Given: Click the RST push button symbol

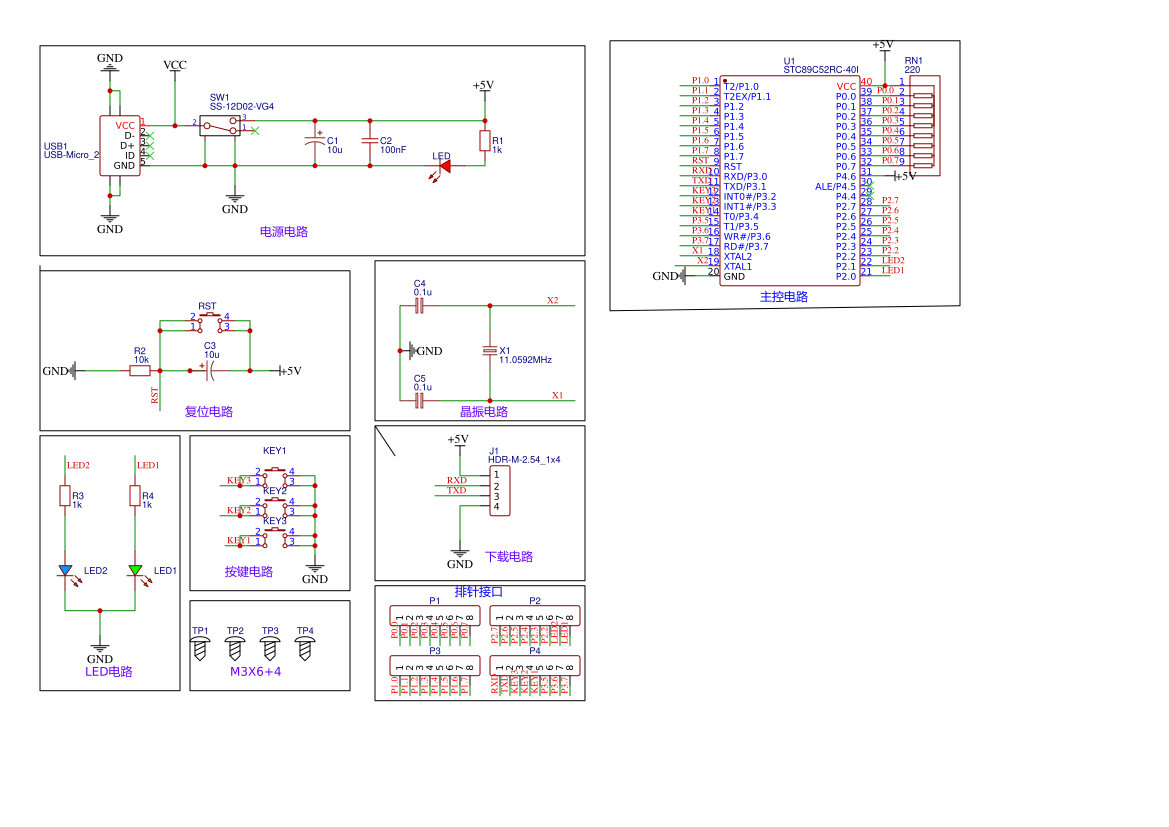Looking at the screenshot, I should [x=209, y=321].
